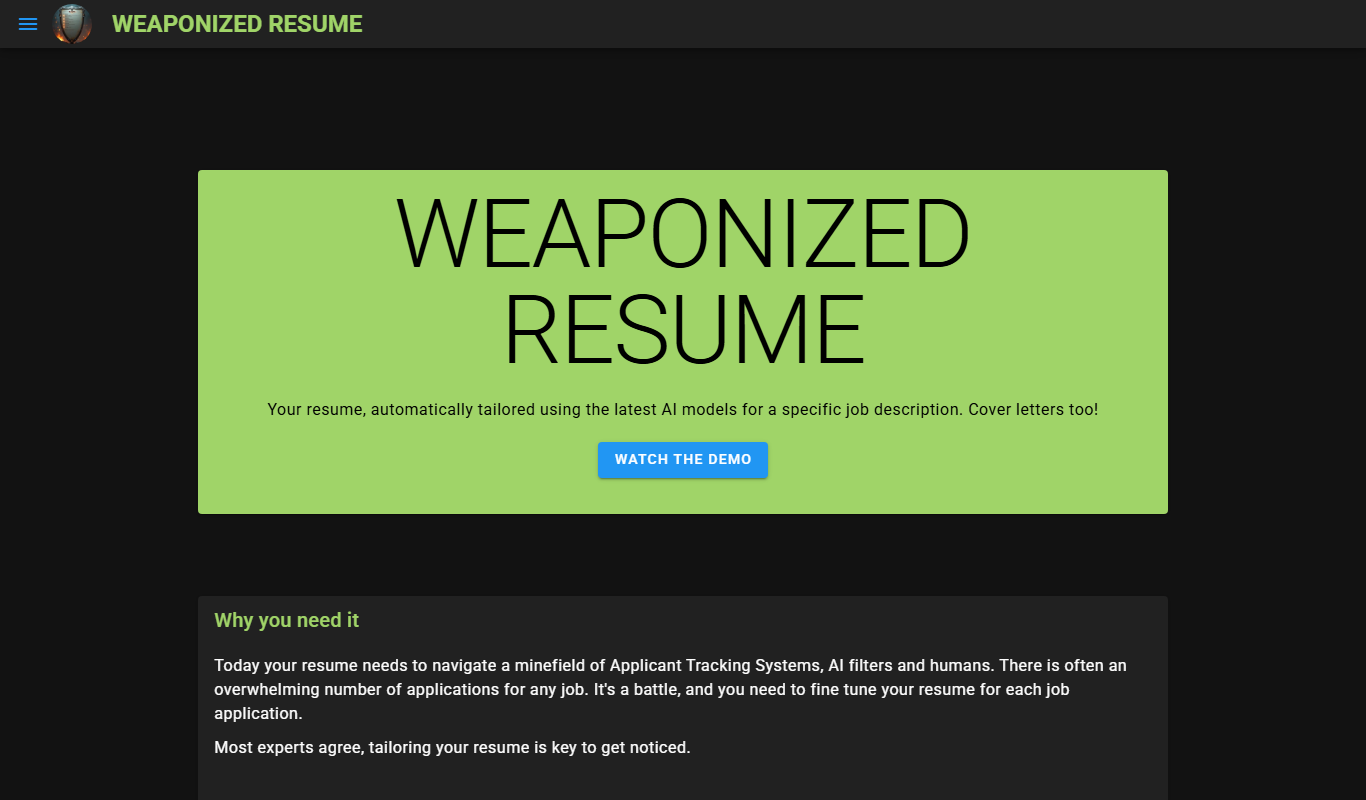
Task: Click the 'Why you need it' heading
Action: pyautogui.click(x=286, y=620)
